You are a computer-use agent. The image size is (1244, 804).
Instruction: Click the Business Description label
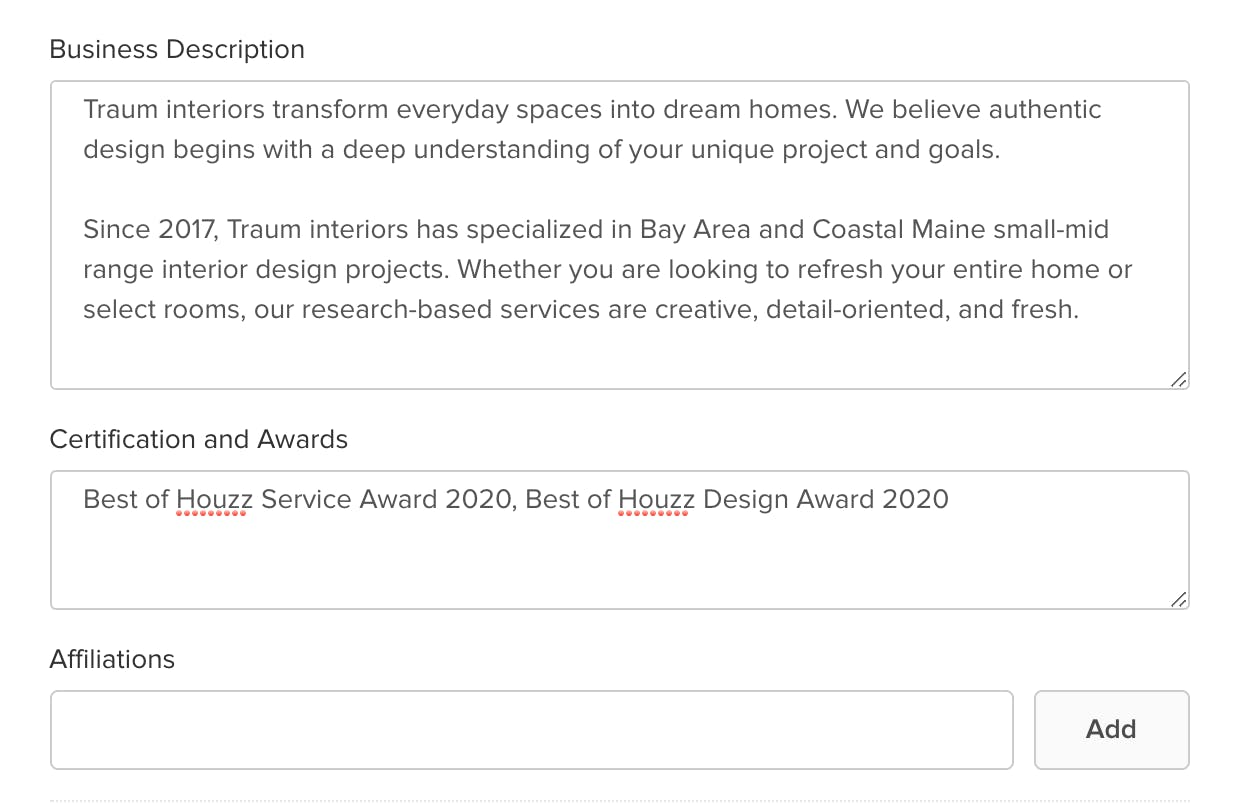(177, 49)
